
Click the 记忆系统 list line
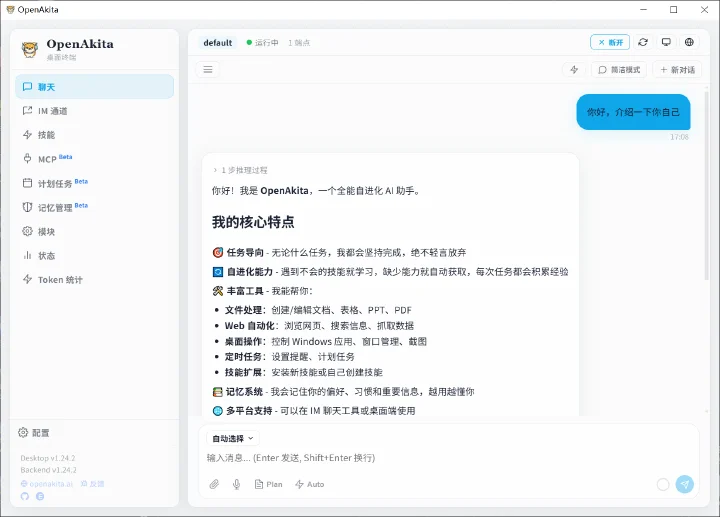click(343, 392)
